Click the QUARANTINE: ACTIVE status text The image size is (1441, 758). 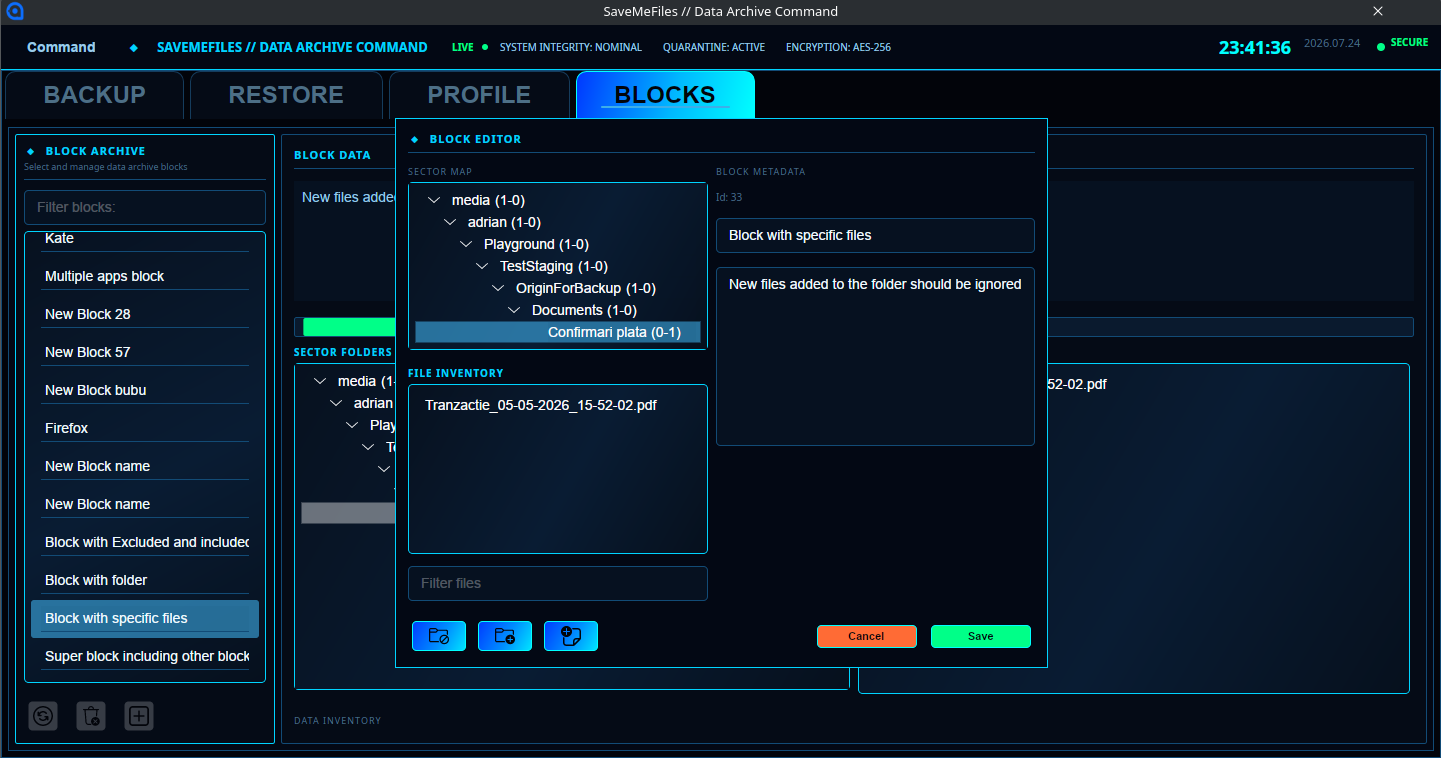click(714, 47)
